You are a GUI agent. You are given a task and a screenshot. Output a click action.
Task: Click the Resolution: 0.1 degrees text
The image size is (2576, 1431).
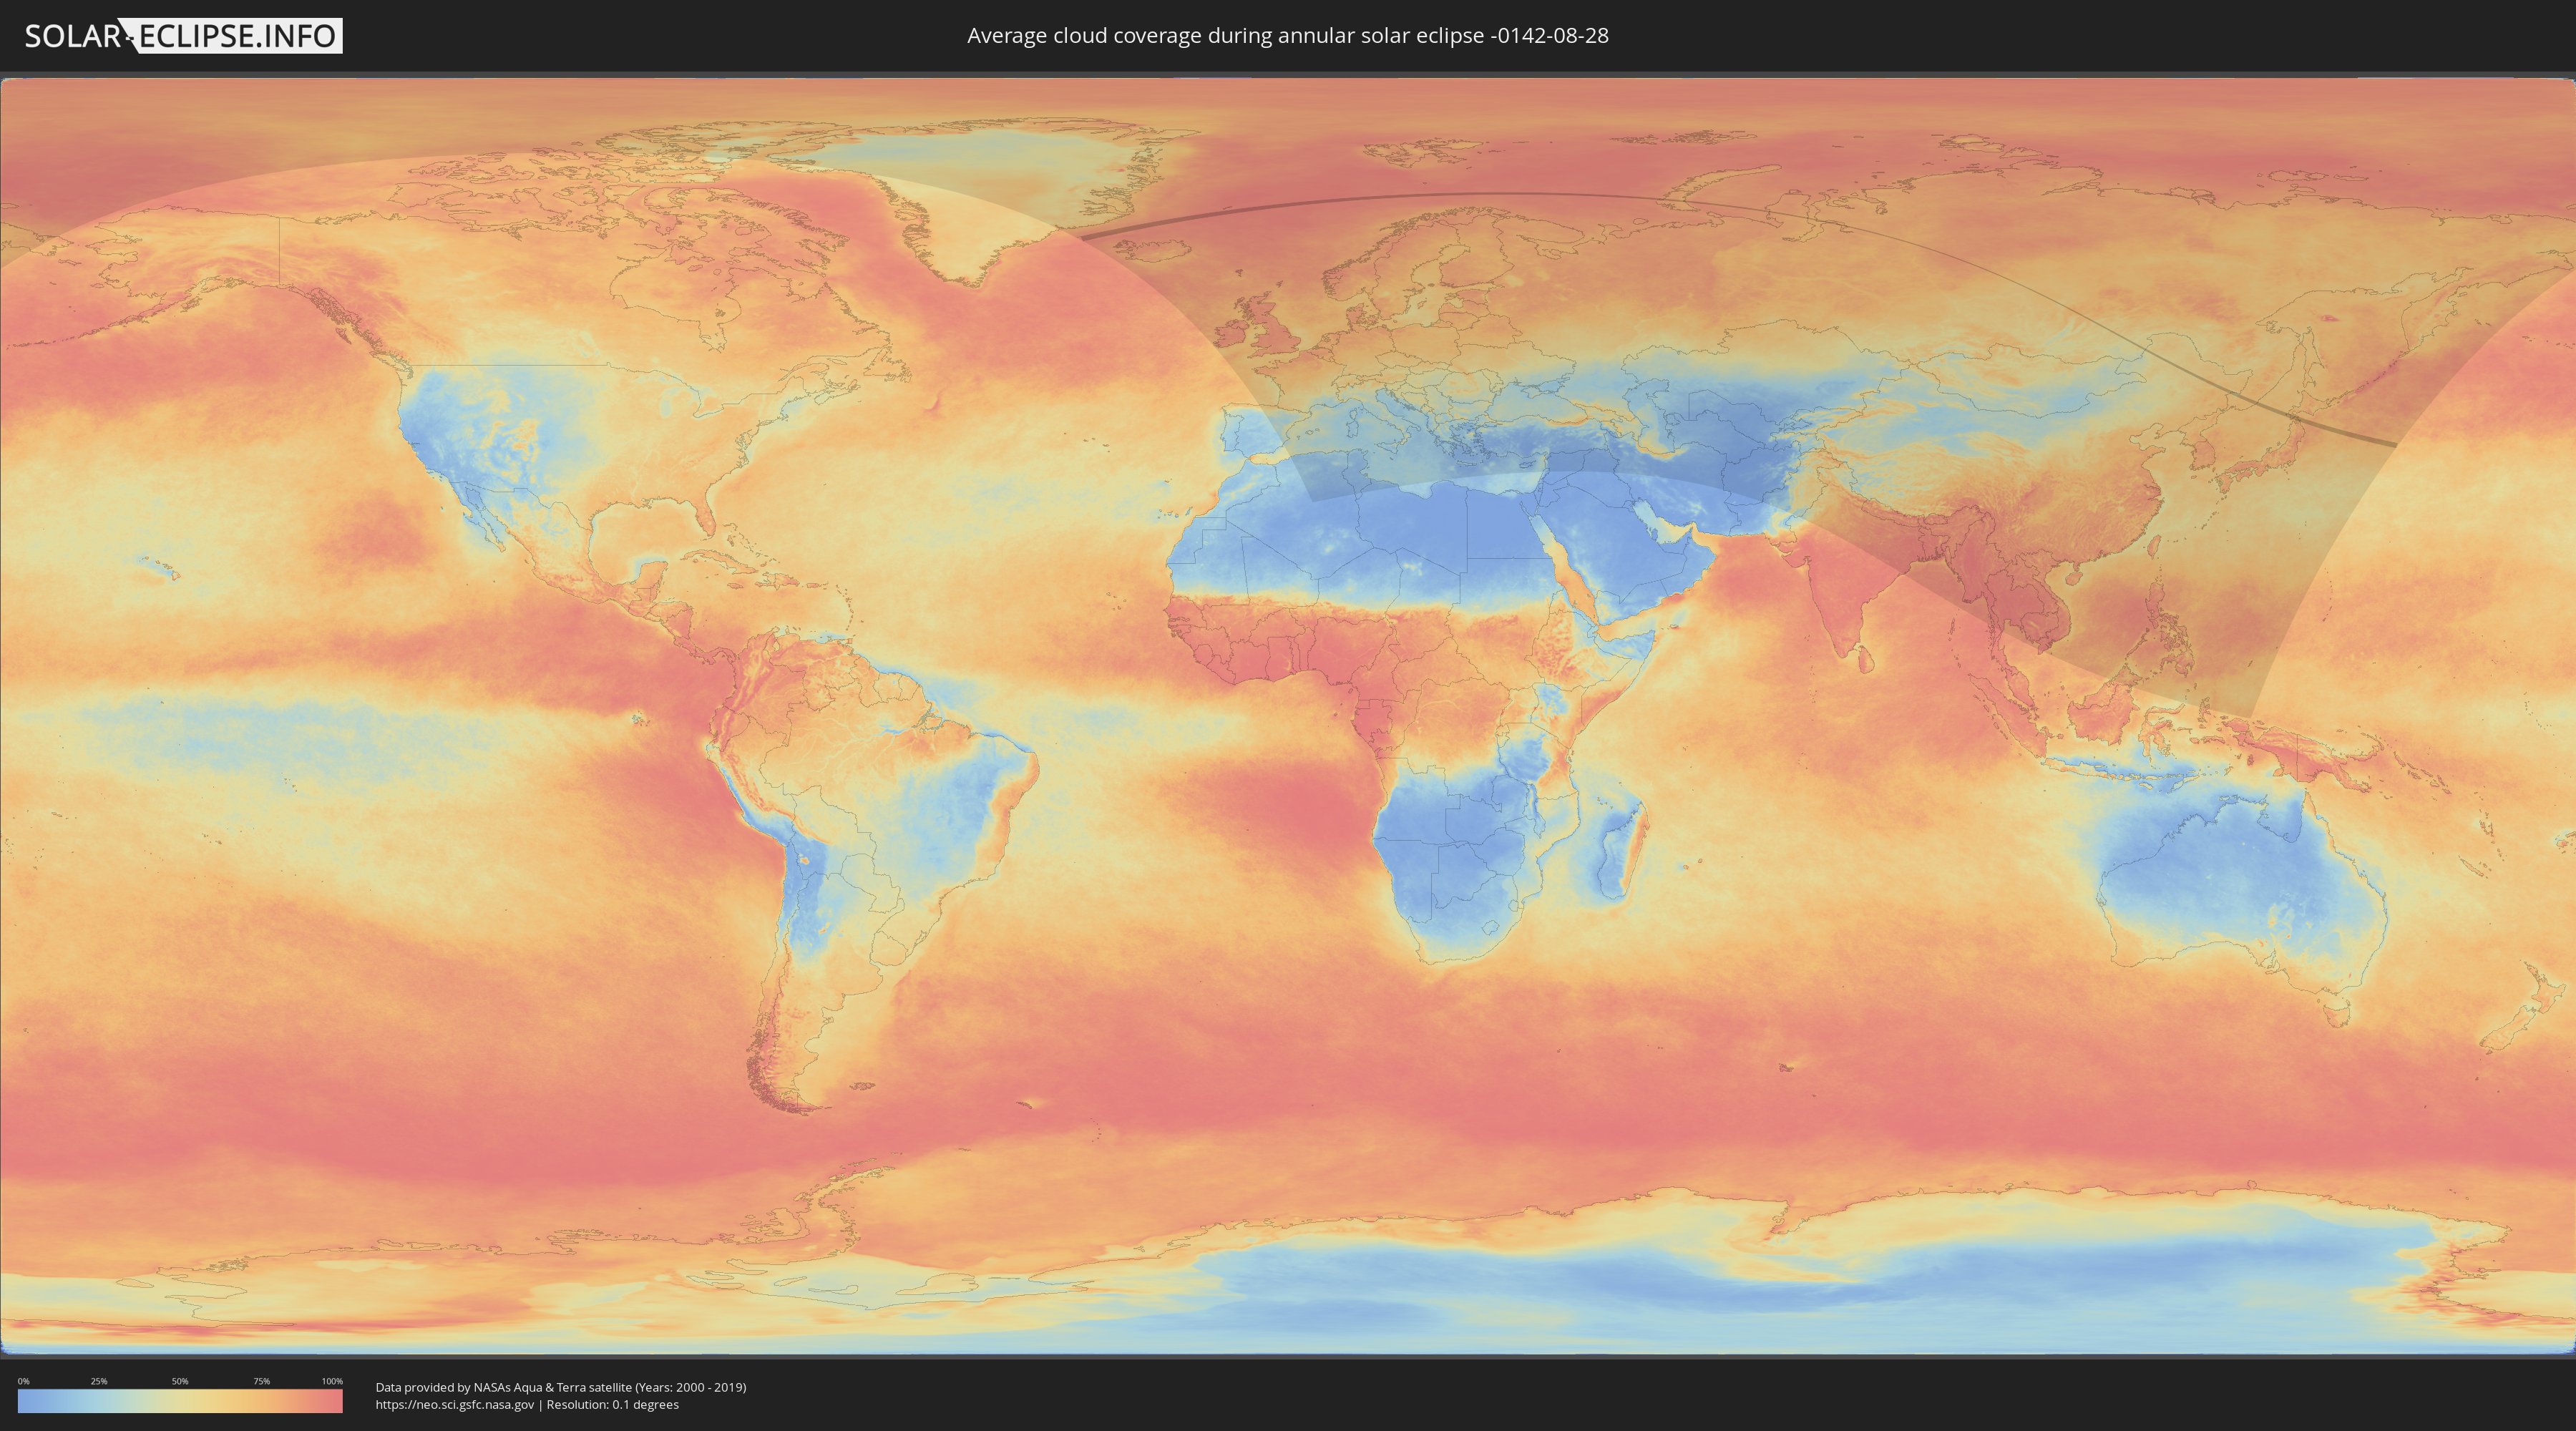coord(612,1405)
